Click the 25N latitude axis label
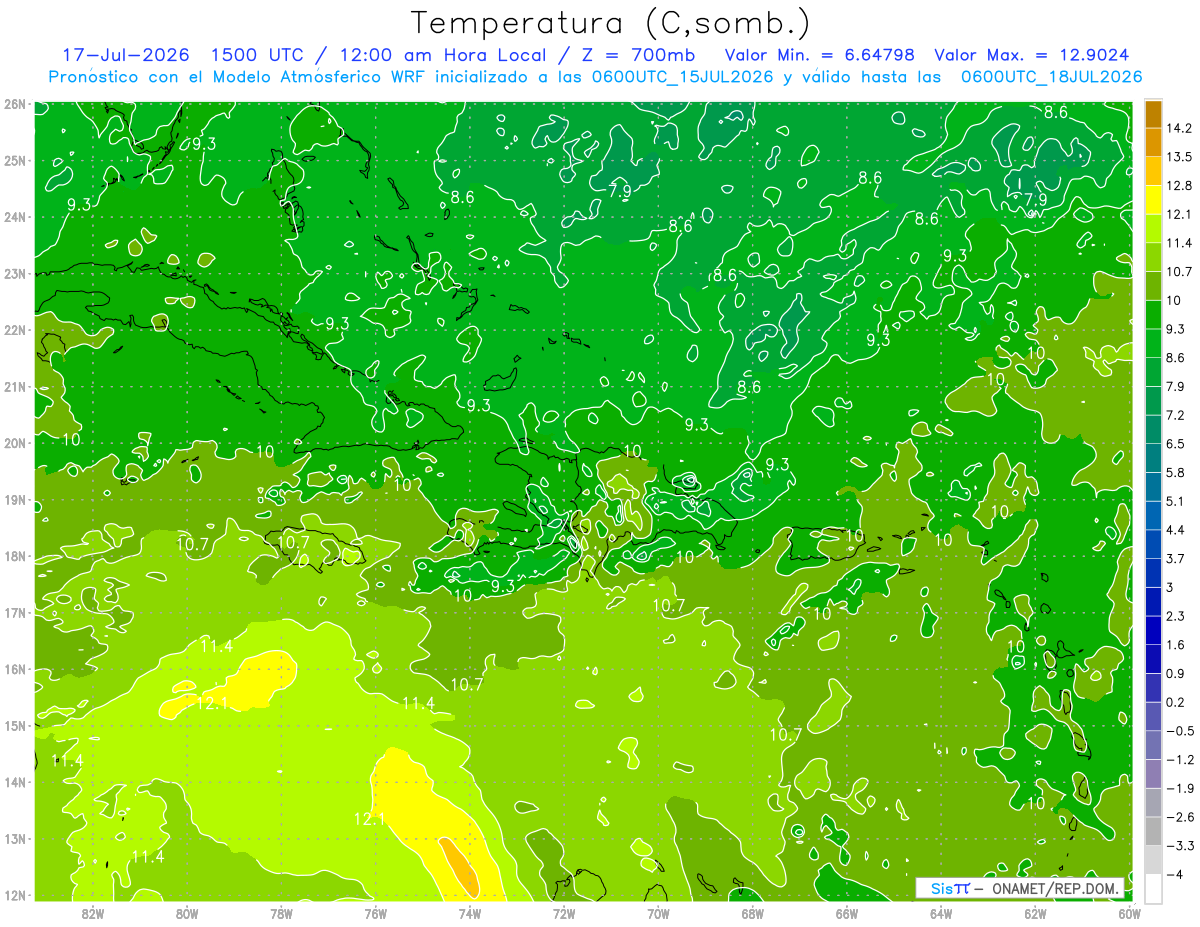This screenshot has height=927, width=1200. click(x=14, y=160)
